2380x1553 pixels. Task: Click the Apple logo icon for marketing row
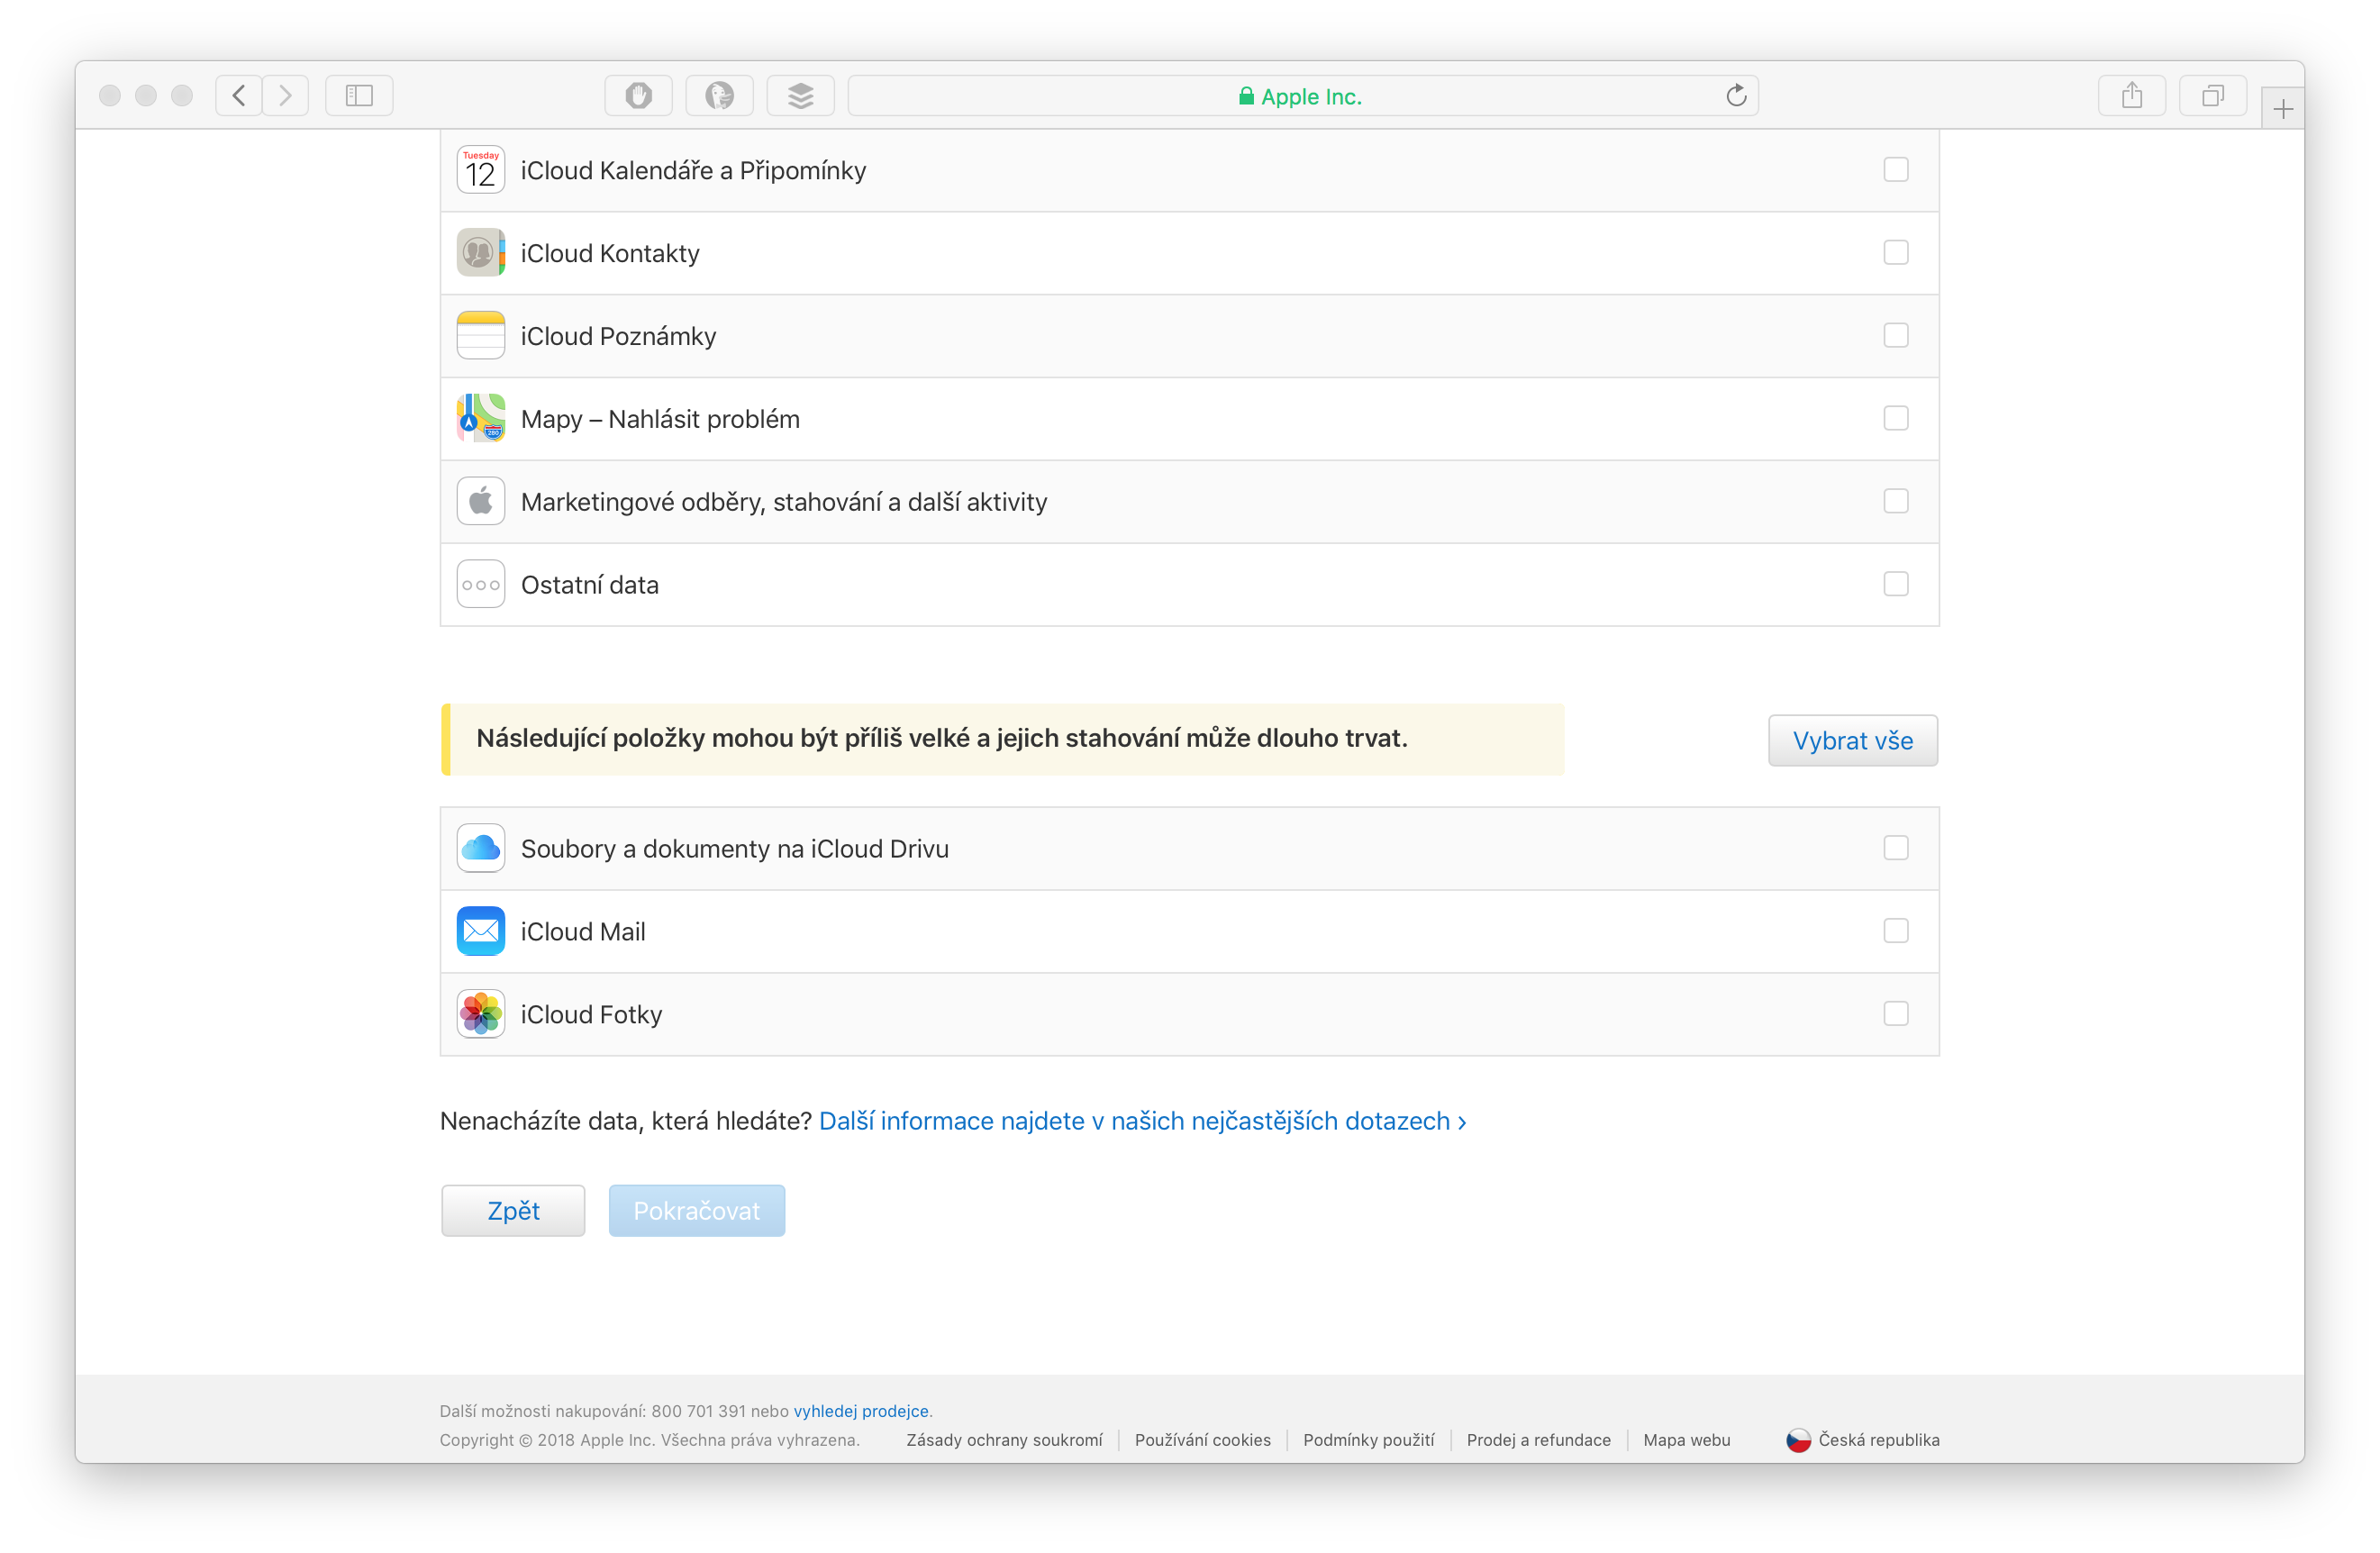pyautogui.click(x=481, y=502)
